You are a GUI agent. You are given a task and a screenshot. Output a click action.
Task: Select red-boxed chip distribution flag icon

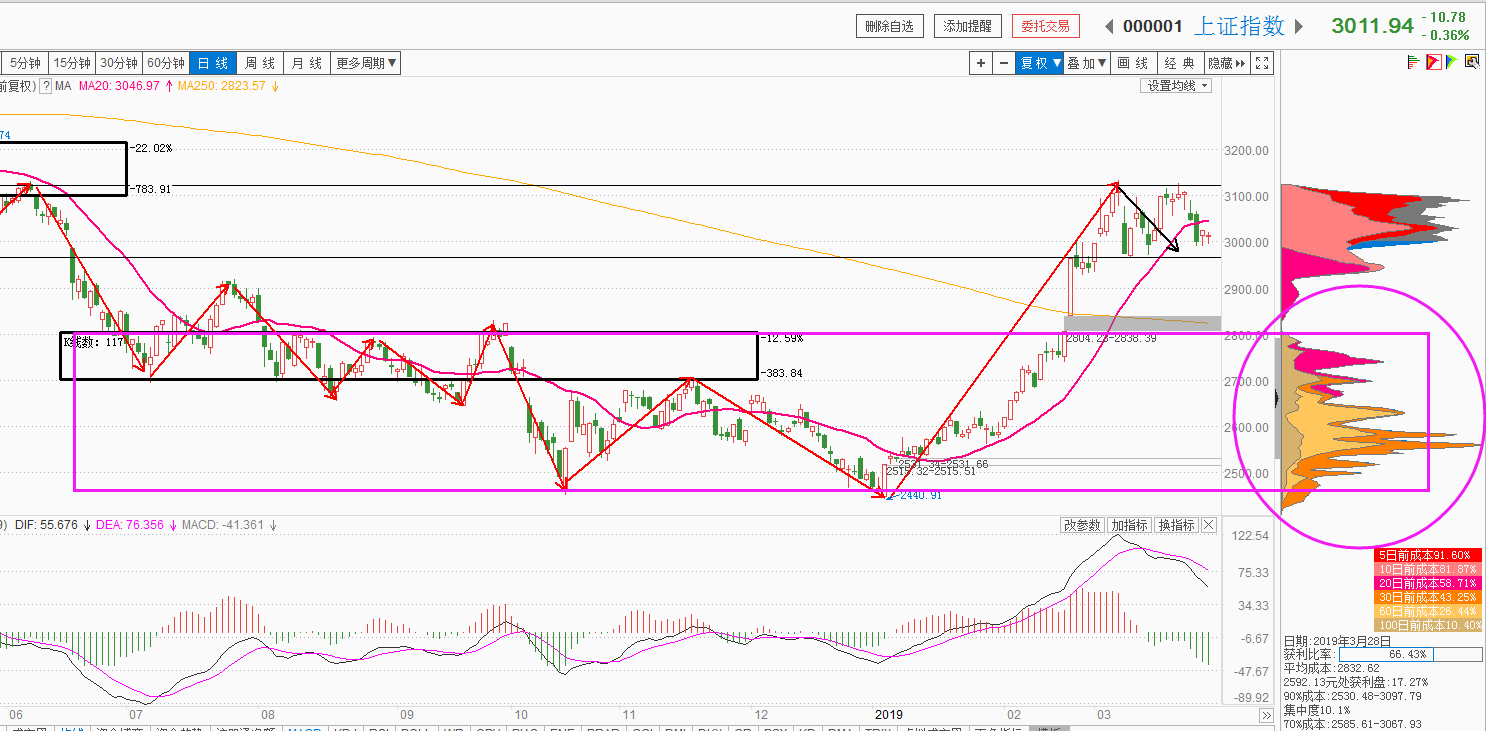pos(1433,62)
